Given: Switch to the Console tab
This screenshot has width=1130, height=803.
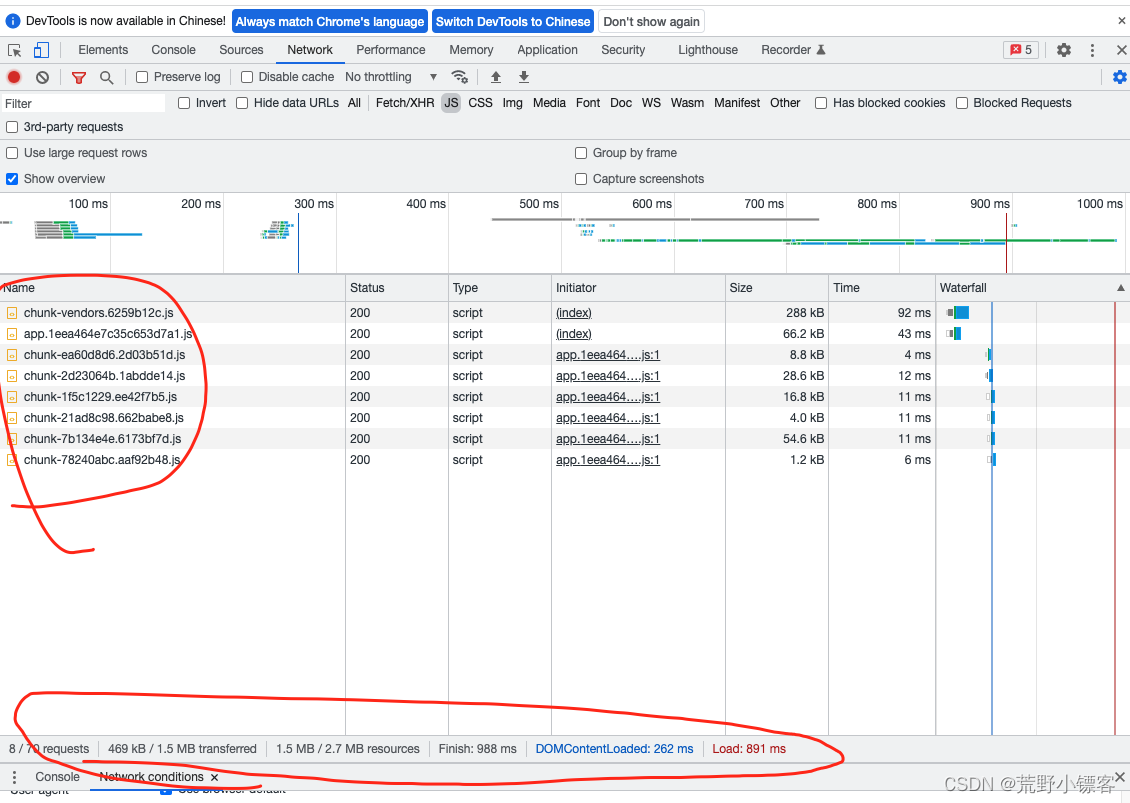Looking at the screenshot, I should (x=173, y=50).
